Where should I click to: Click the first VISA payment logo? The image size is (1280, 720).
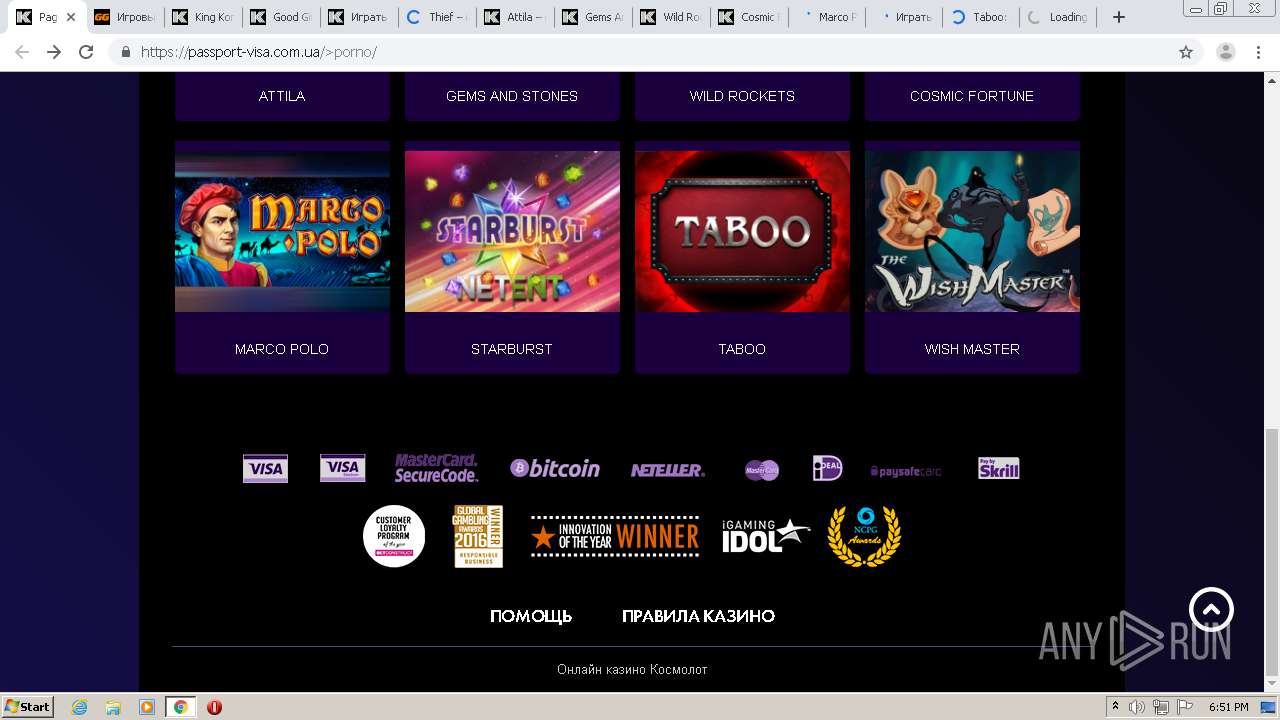click(265, 468)
